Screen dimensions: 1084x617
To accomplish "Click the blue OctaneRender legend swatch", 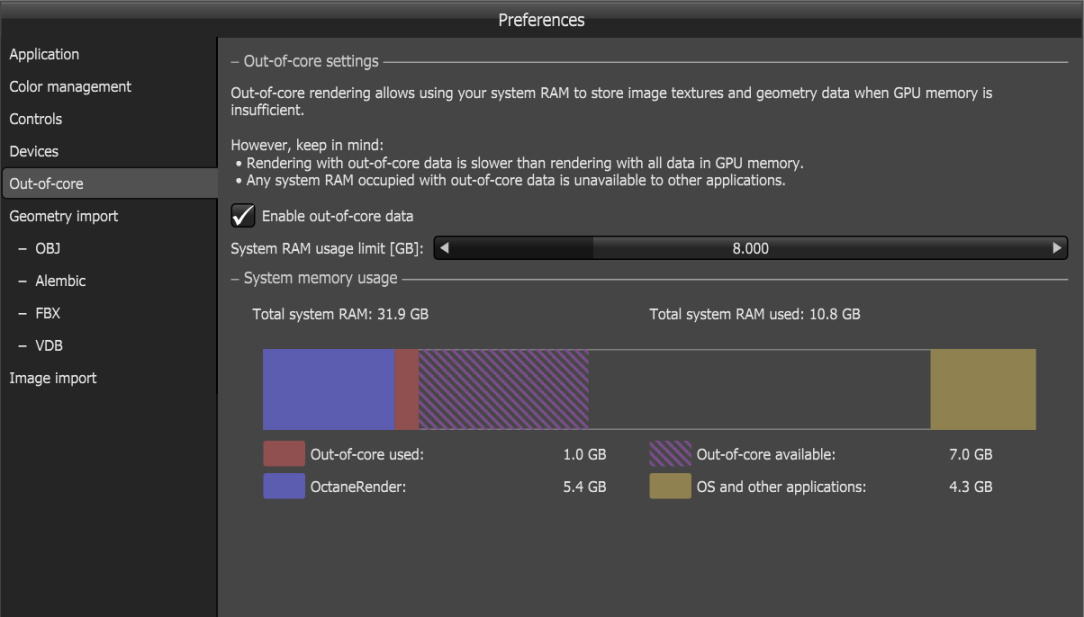I will (x=284, y=487).
